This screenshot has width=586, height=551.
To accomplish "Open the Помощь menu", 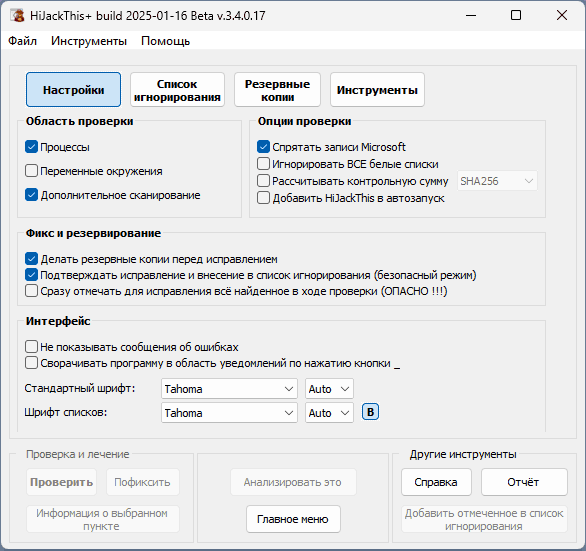I will coord(166,41).
